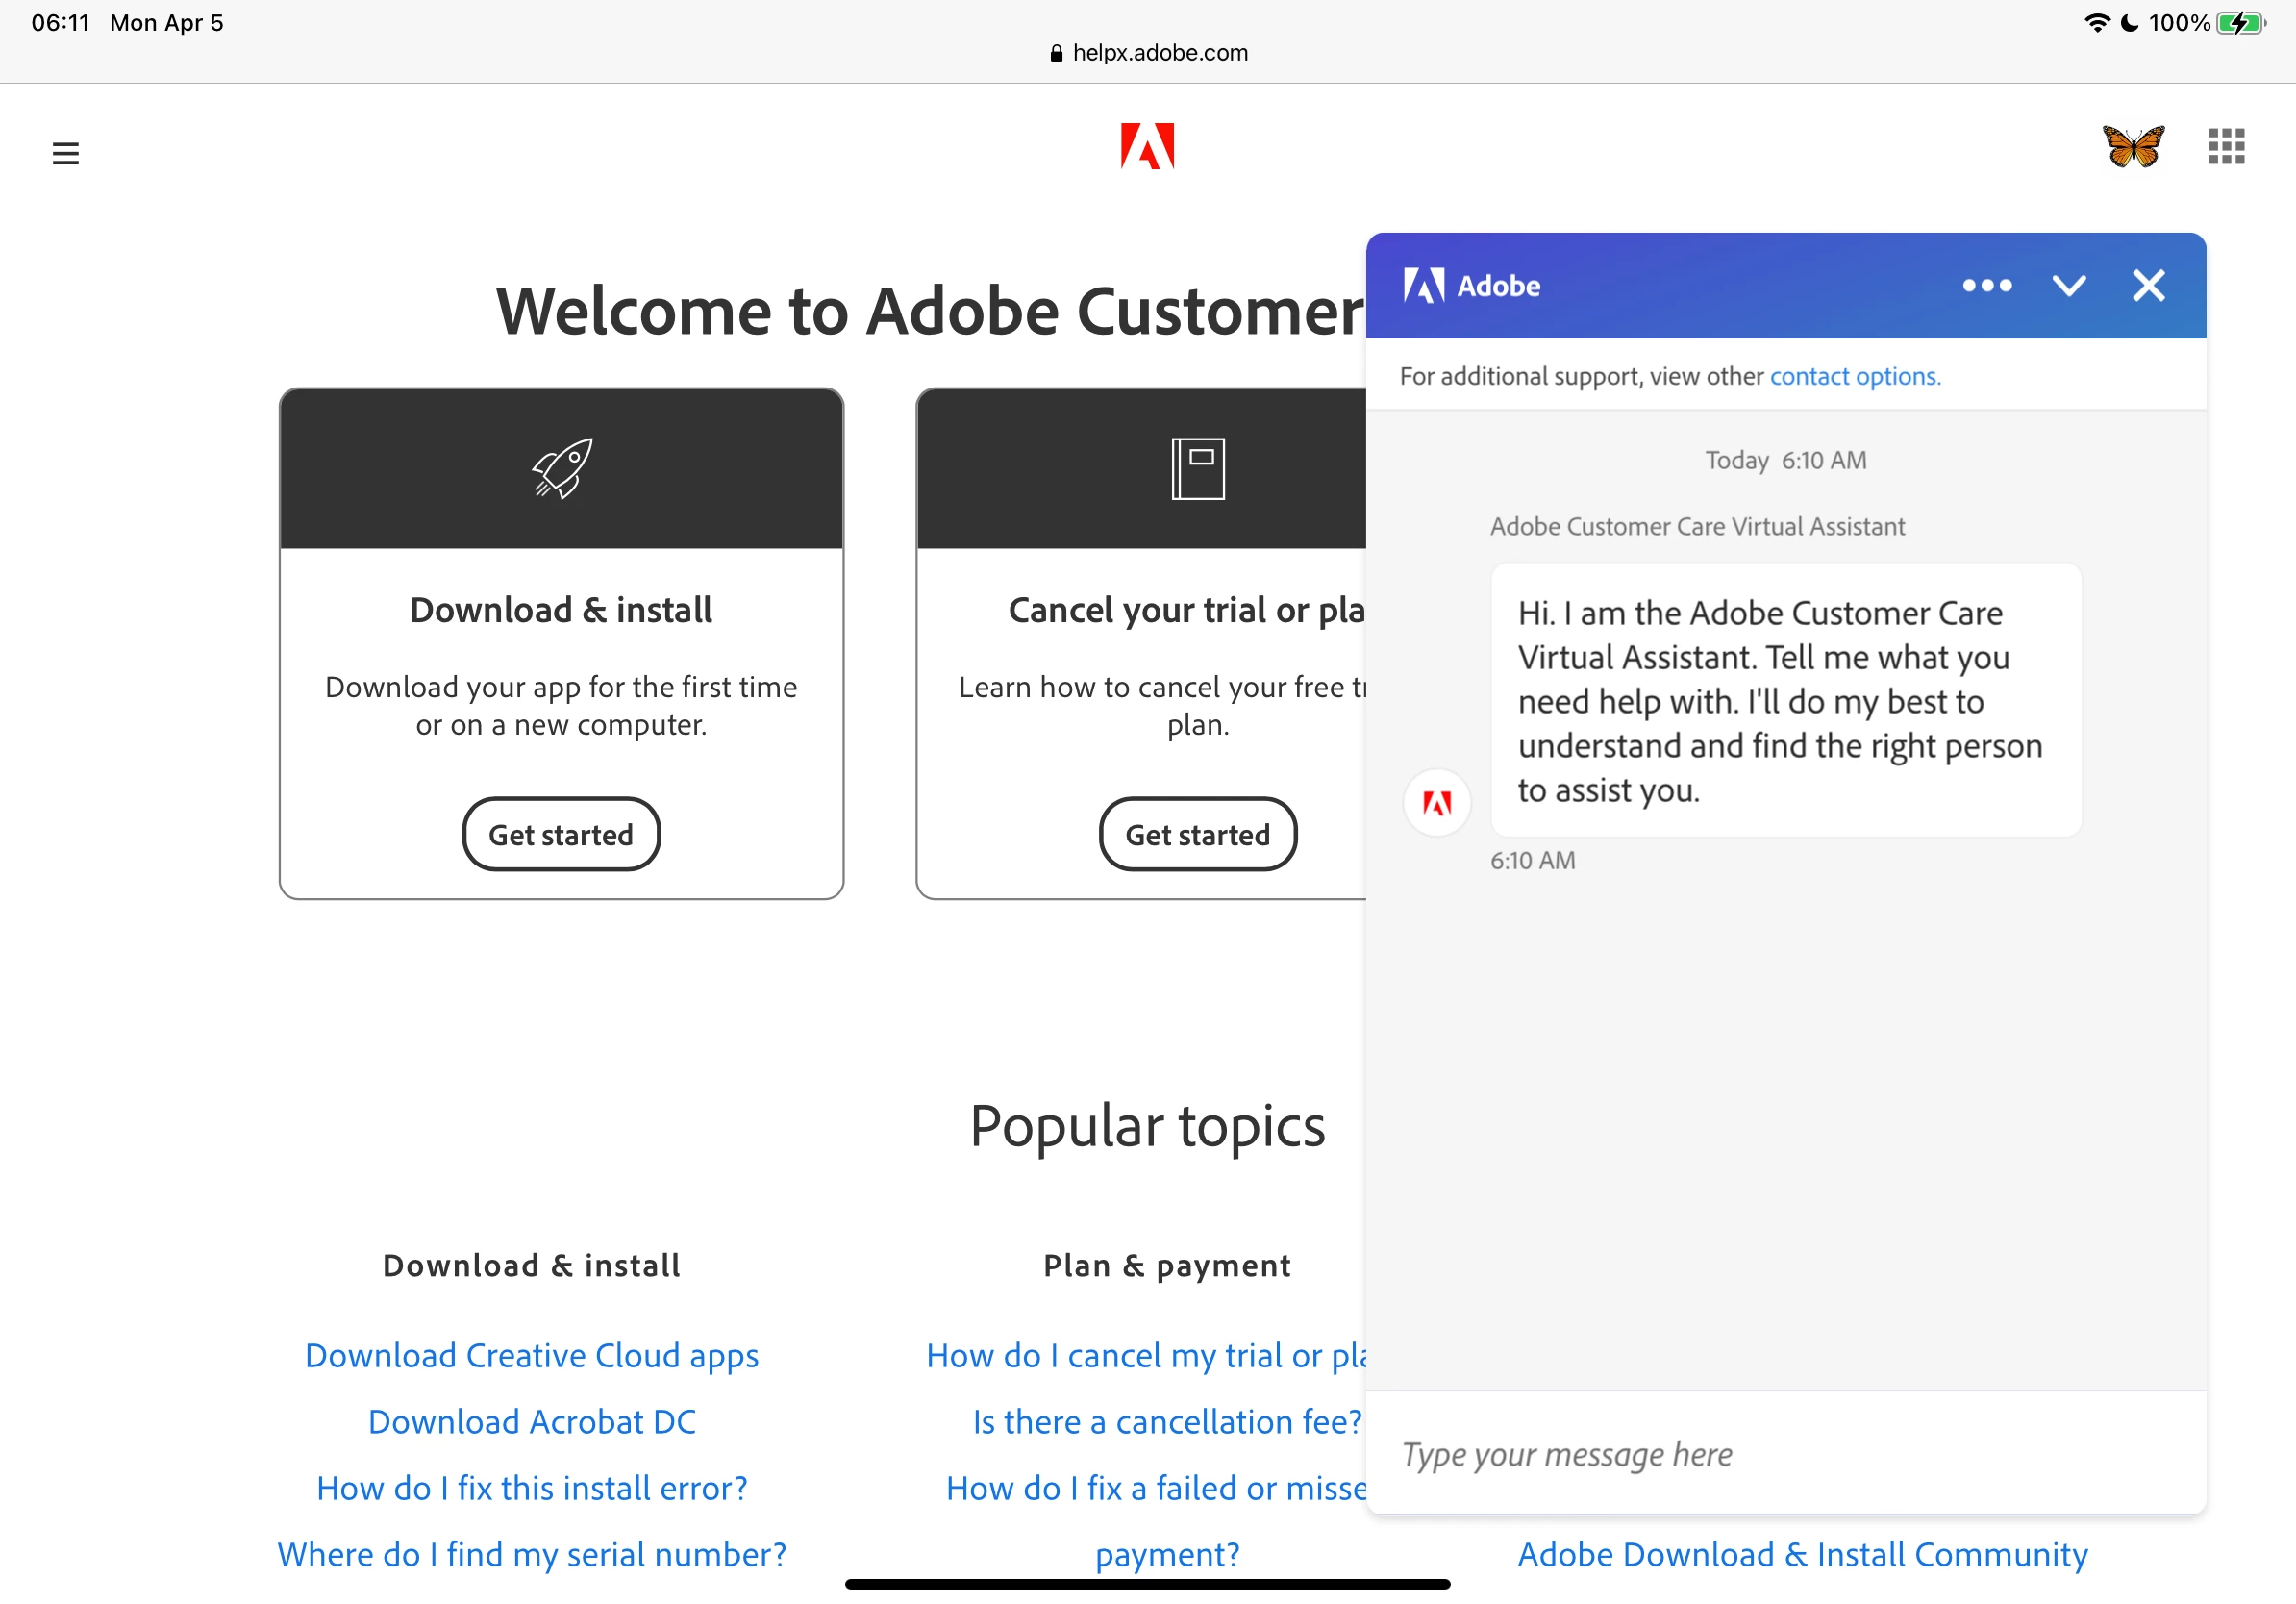The height and width of the screenshot is (1604, 2296).
Task: Close the Adobe chat window
Action: pos(2148,286)
